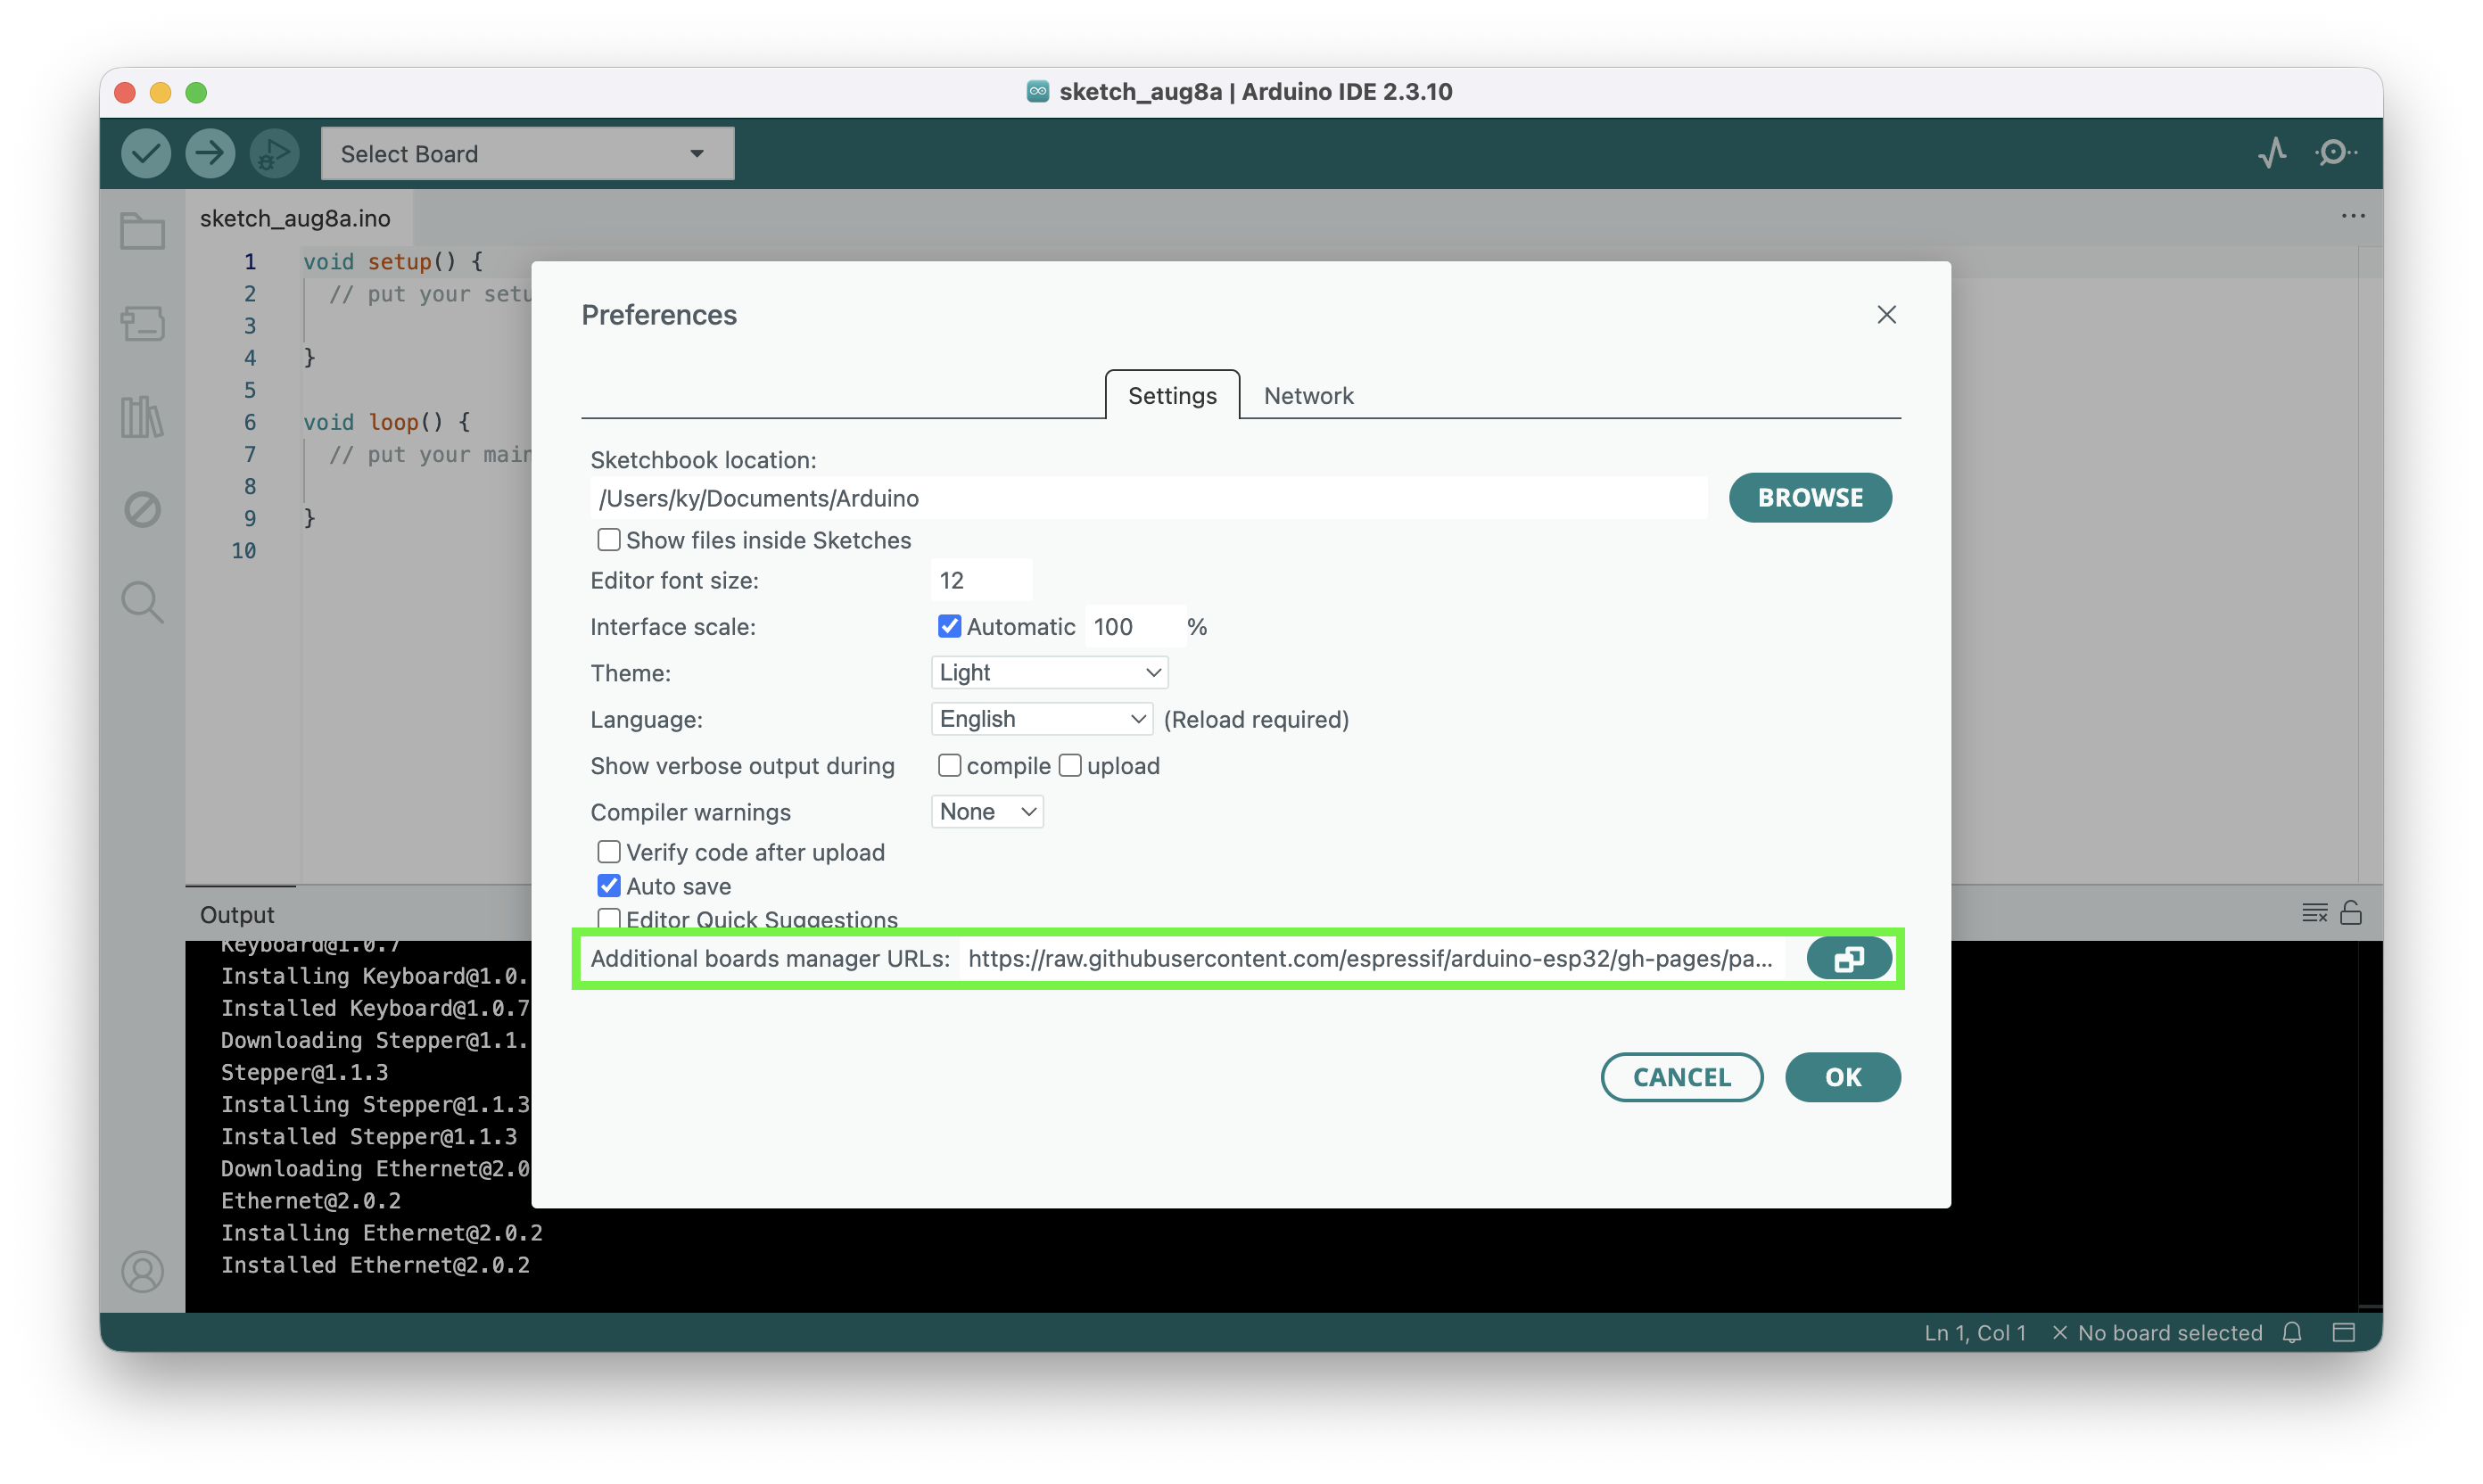
Task: Open the Compiler warnings dropdown
Action: click(x=987, y=811)
